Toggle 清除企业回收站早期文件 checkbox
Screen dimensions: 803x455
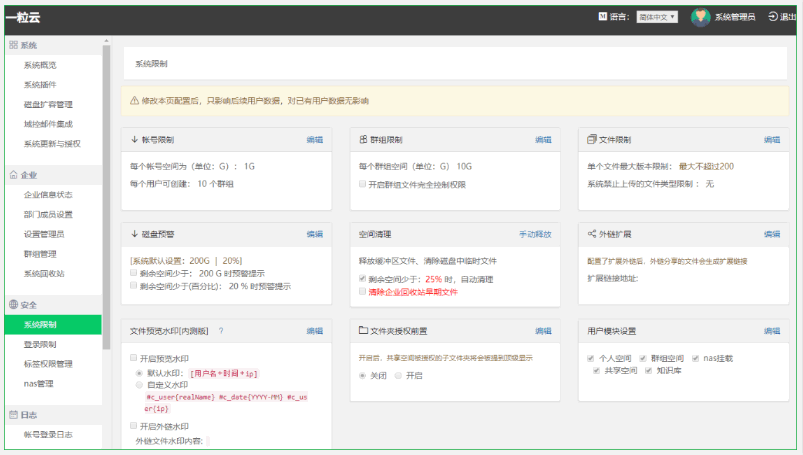363,292
